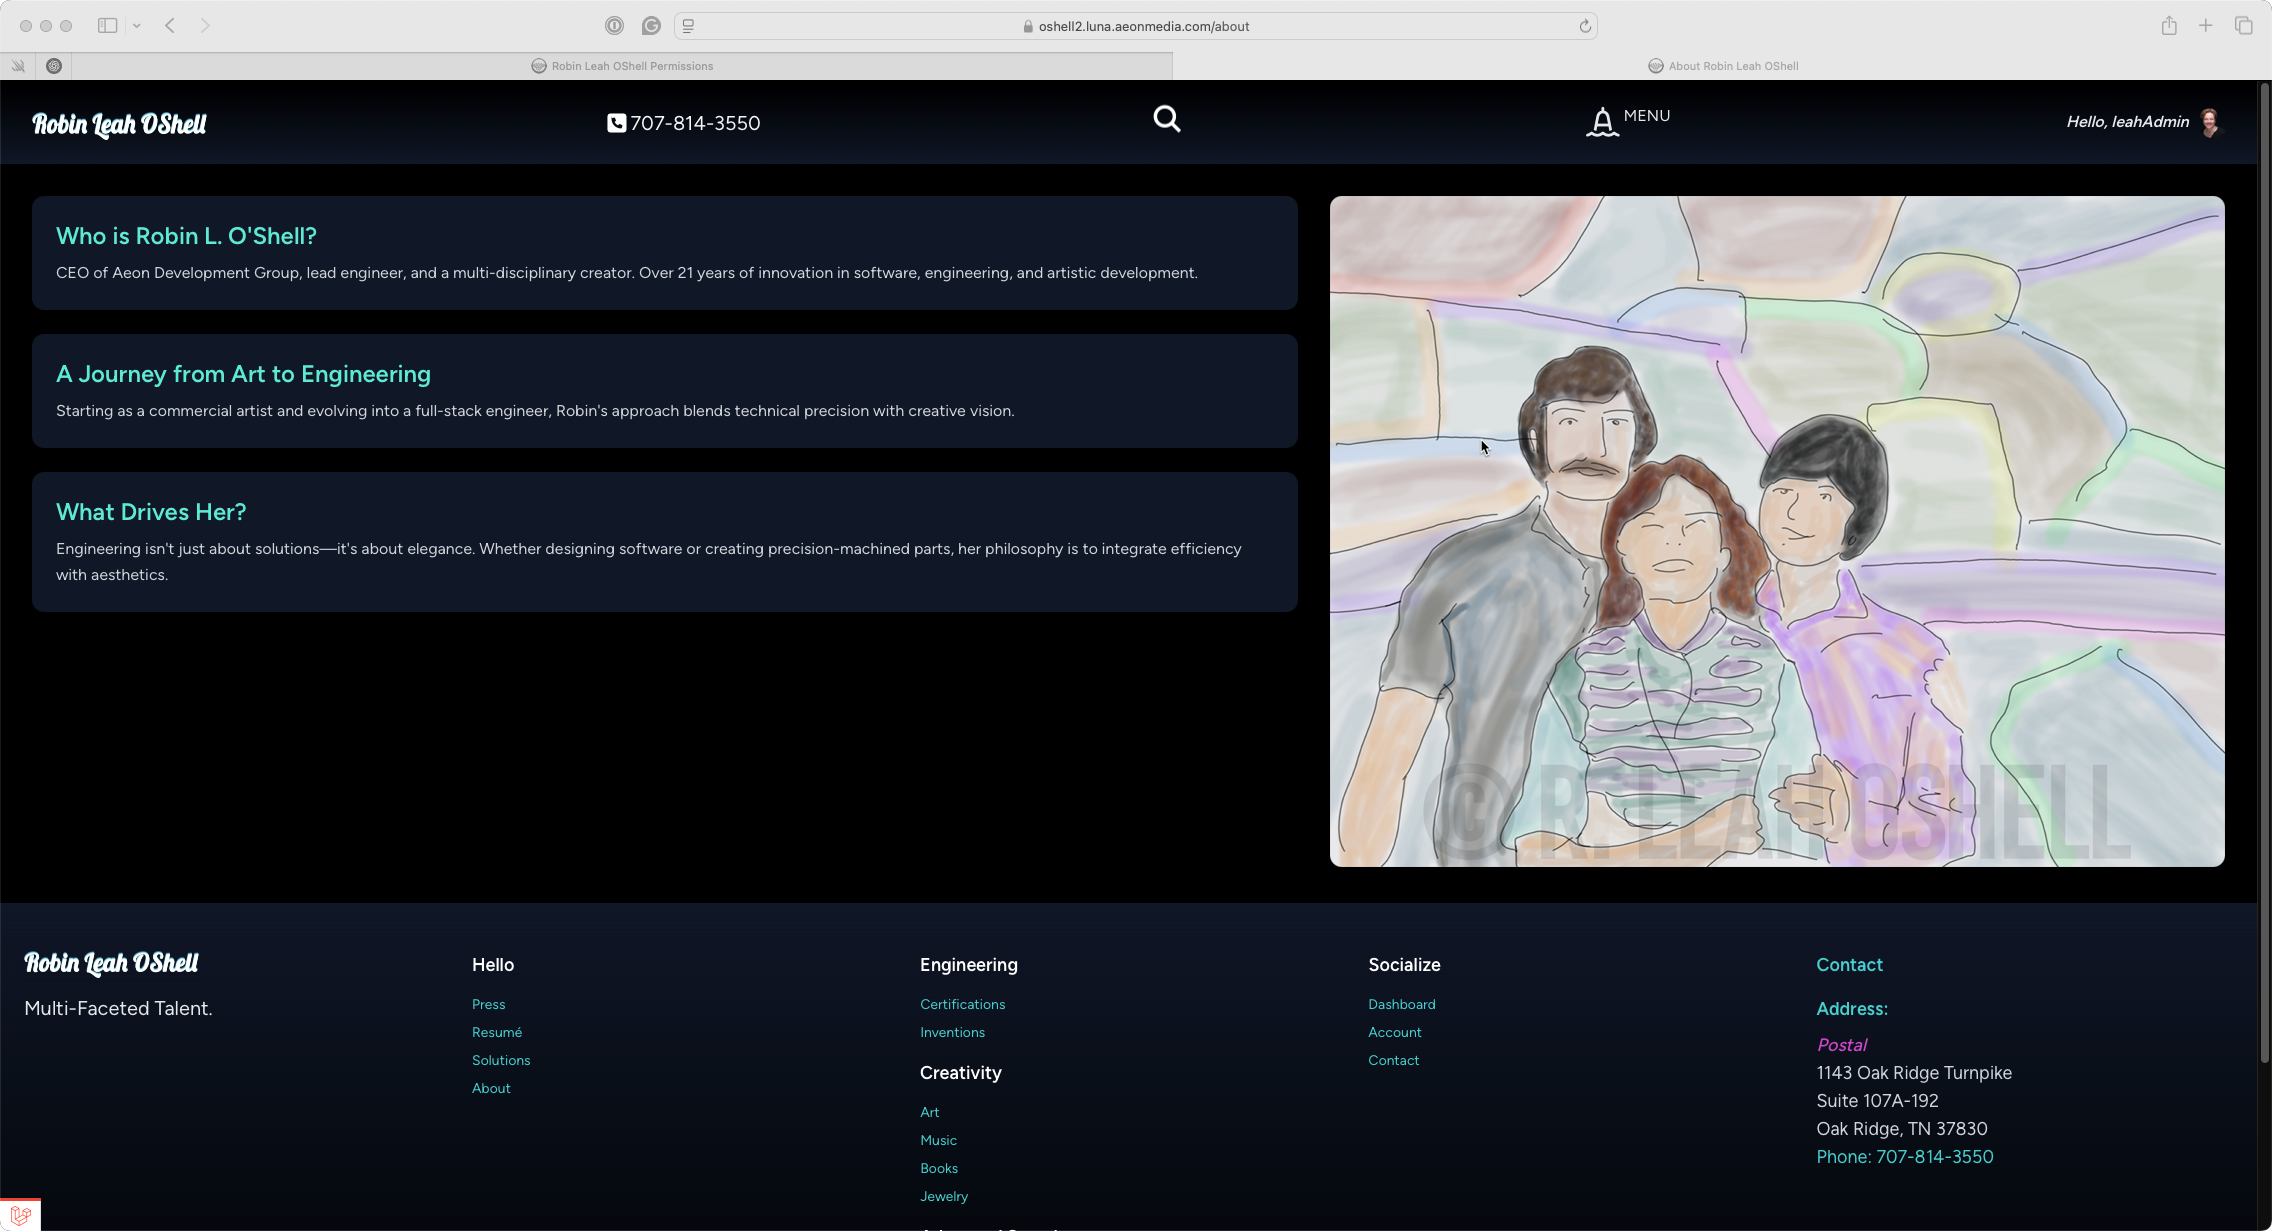Click the family sketch artwork image

tap(1776, 531)
